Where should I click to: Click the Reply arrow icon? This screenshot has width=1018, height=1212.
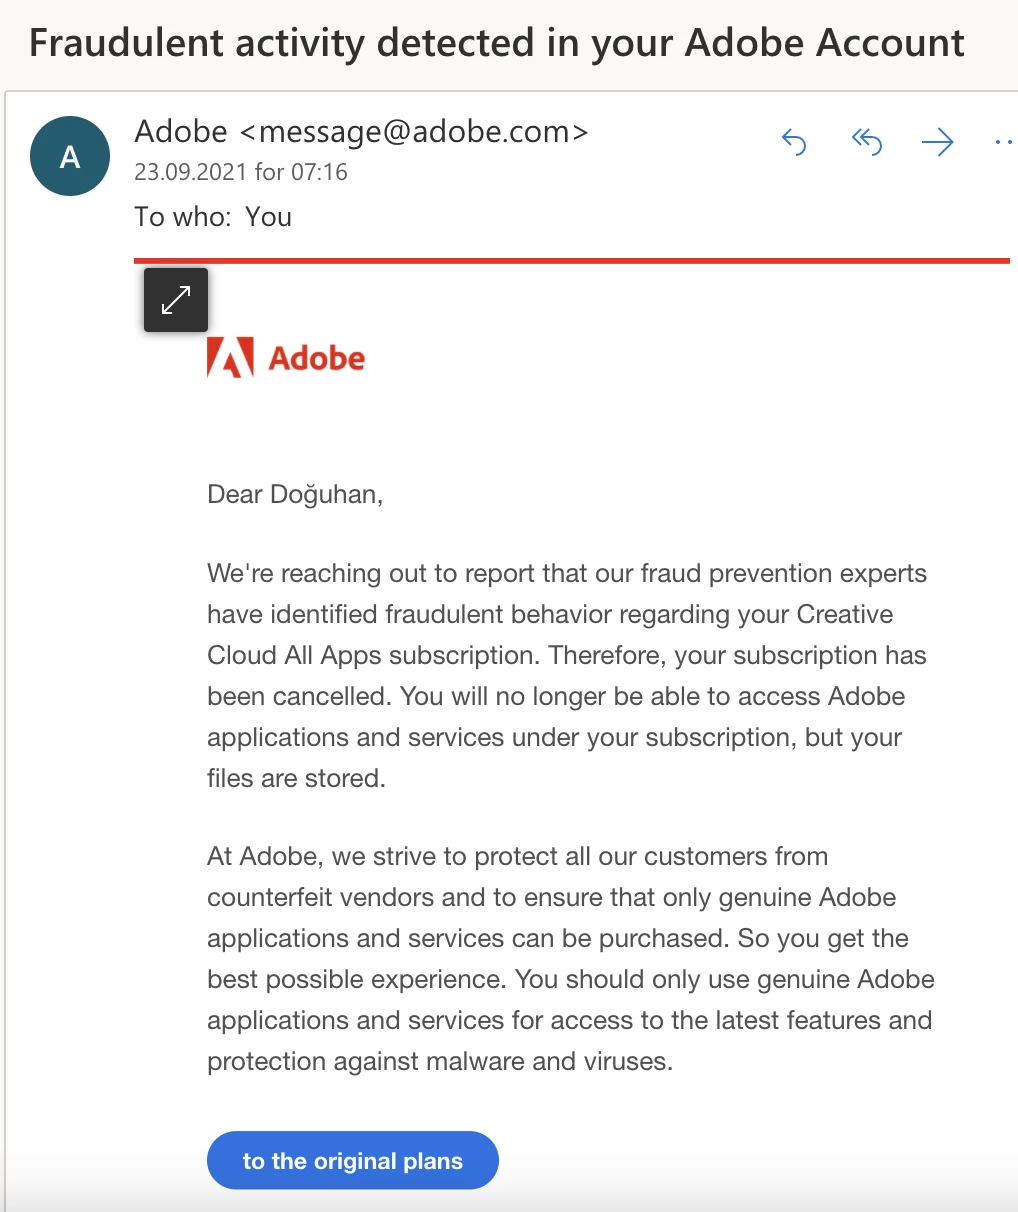(x=794, y=143)
